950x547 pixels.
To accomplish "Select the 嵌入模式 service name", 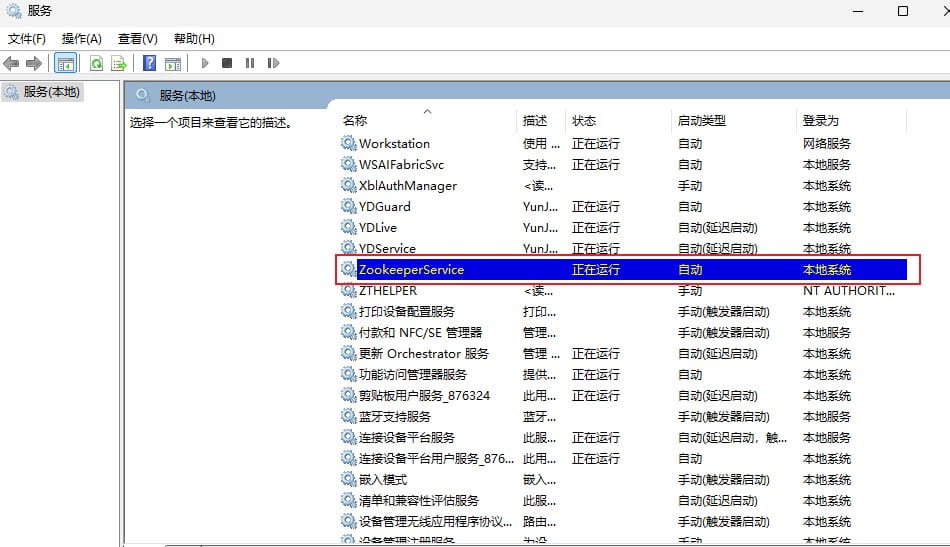I will point(383,480).
